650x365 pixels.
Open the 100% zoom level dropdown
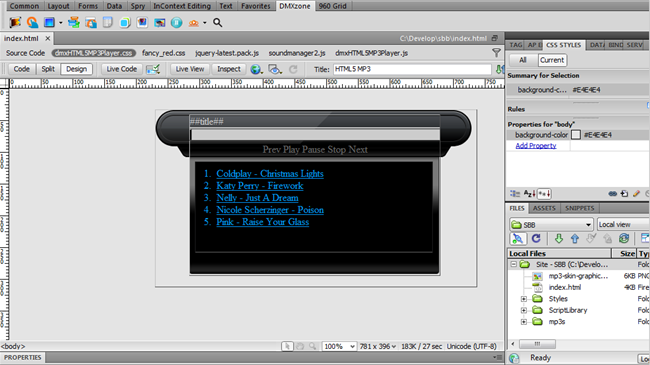(x=339, y=346)
